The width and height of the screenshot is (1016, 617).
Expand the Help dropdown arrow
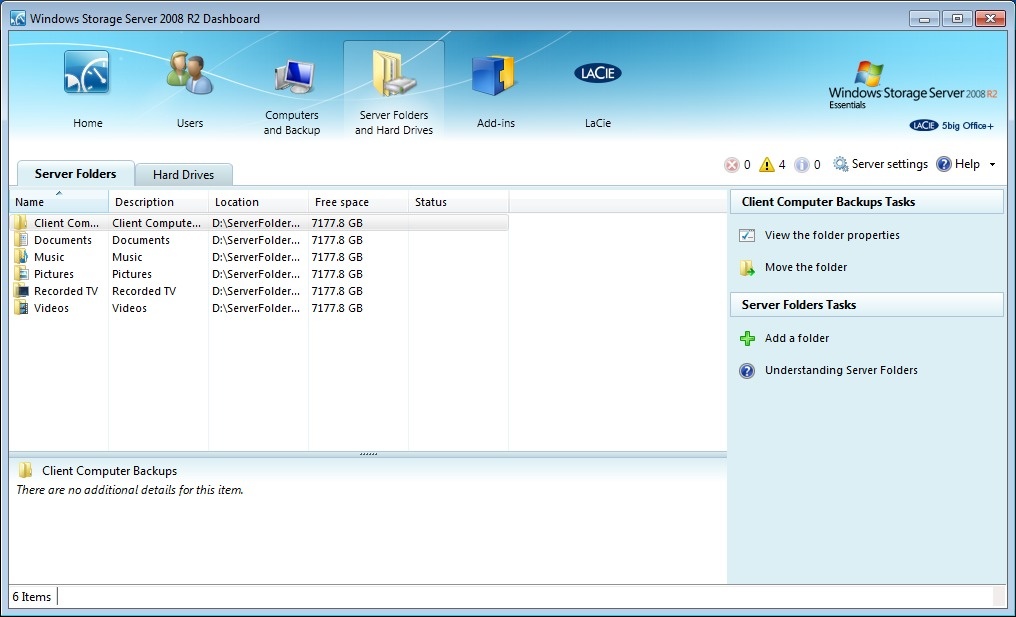coord(992,165)
